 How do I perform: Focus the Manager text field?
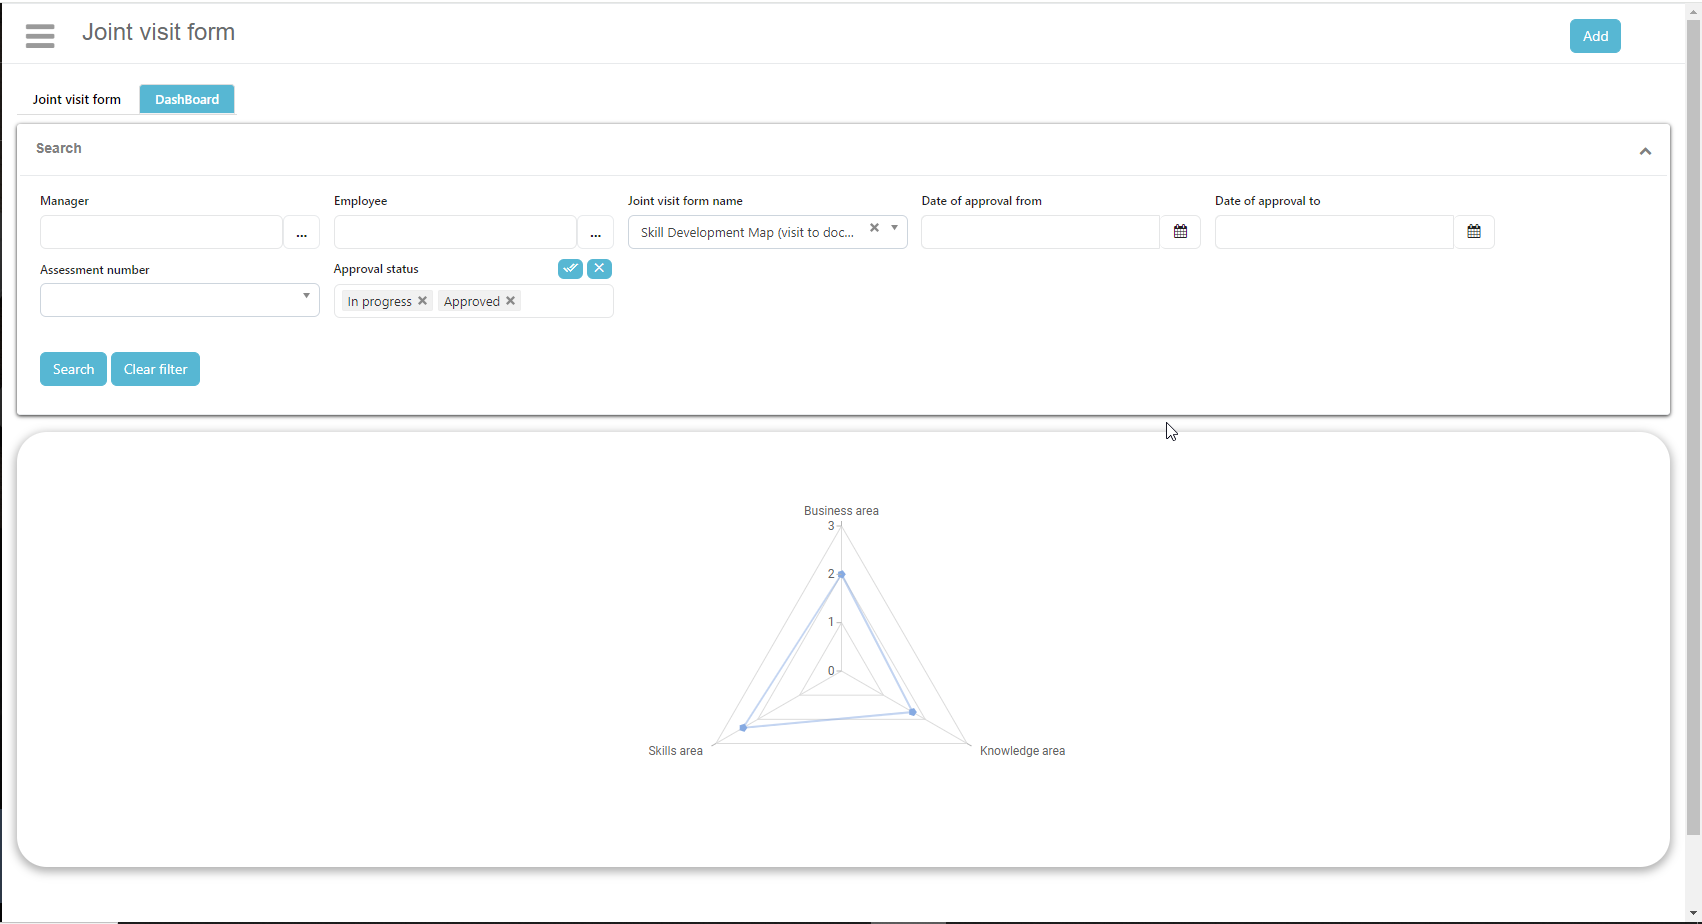pos(161,232)
